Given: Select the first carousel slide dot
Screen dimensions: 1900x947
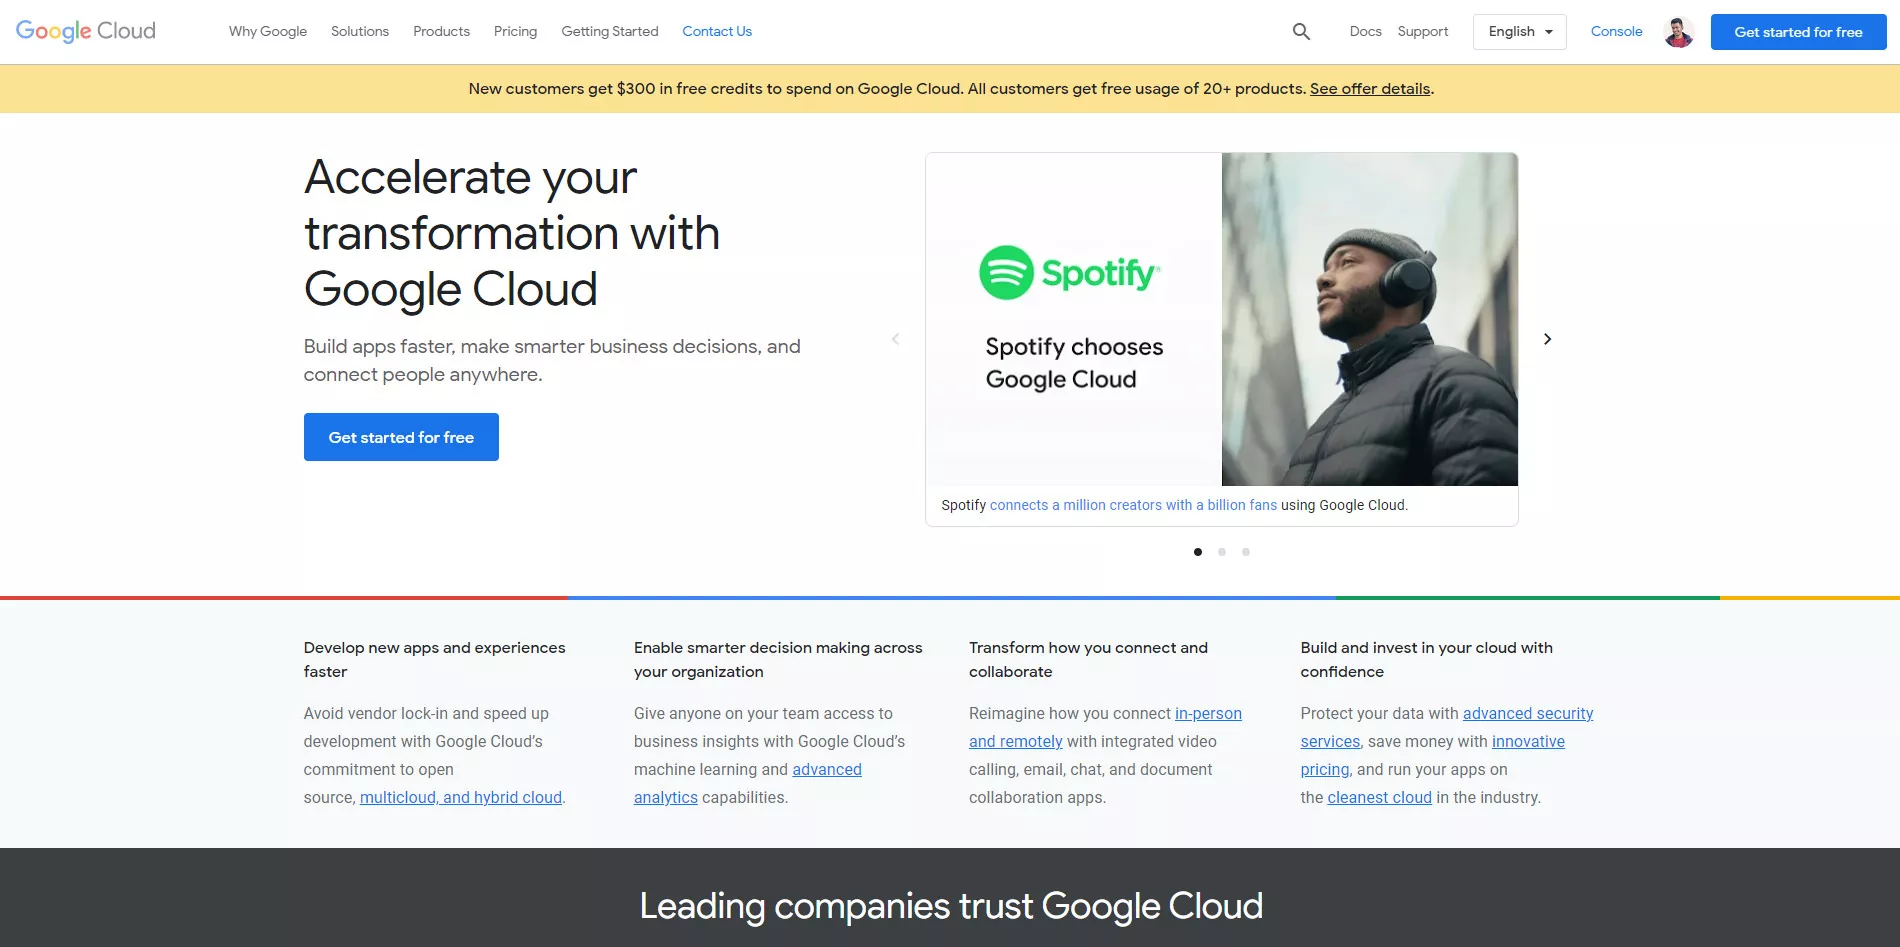Looking at the screenshot, I should click(1197, 551).
